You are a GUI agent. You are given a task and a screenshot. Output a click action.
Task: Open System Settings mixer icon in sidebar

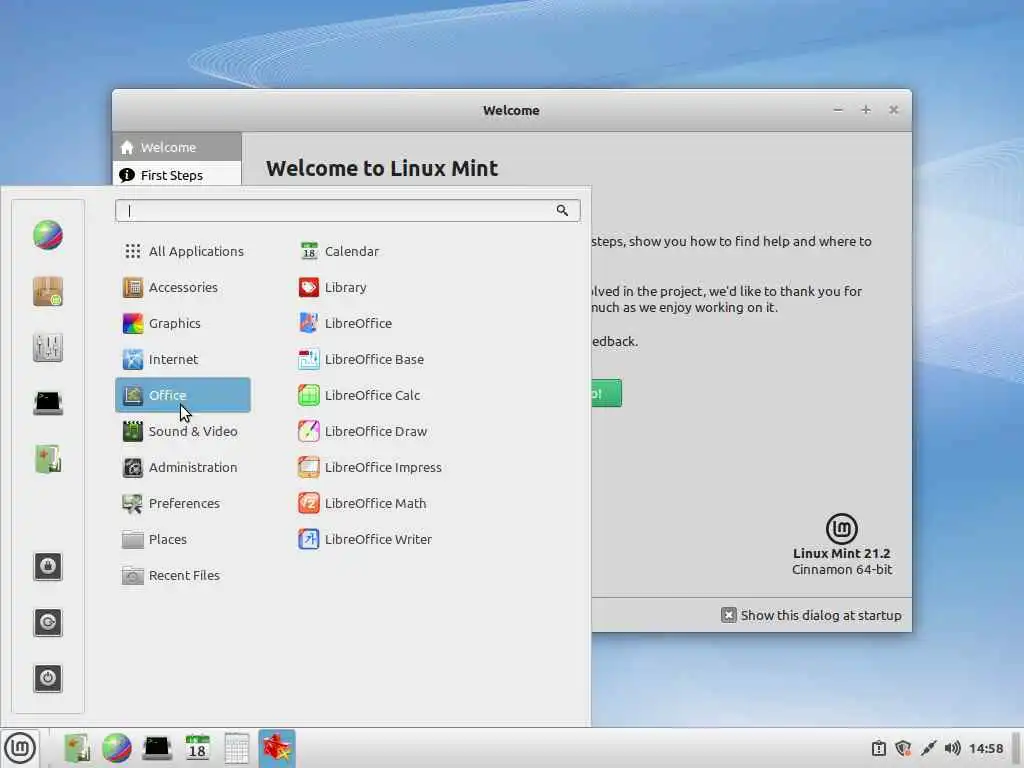pos(48,347)
